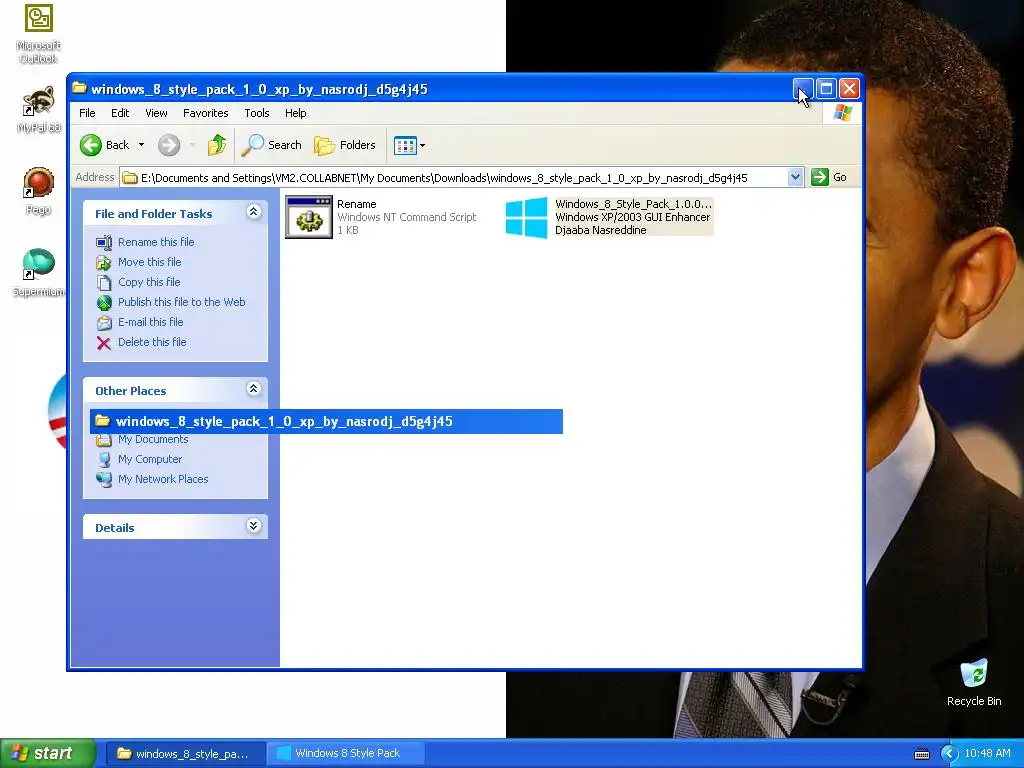Click E-mail this file link

[150, 322]
